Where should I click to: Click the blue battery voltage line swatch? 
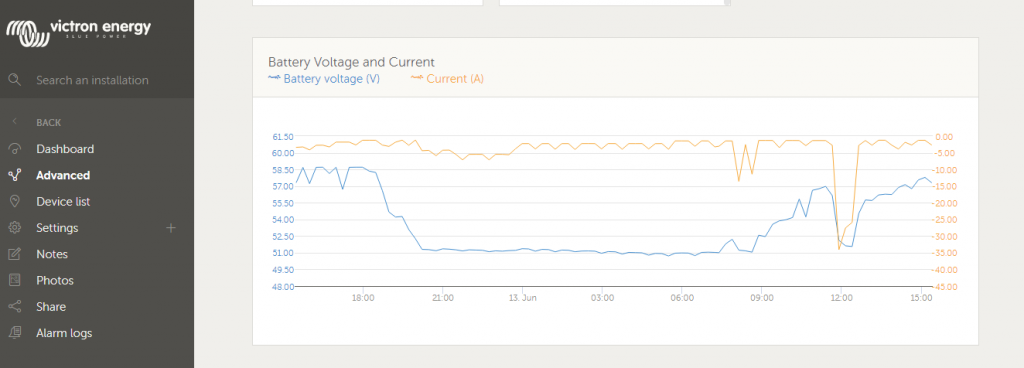pos(274,78)
